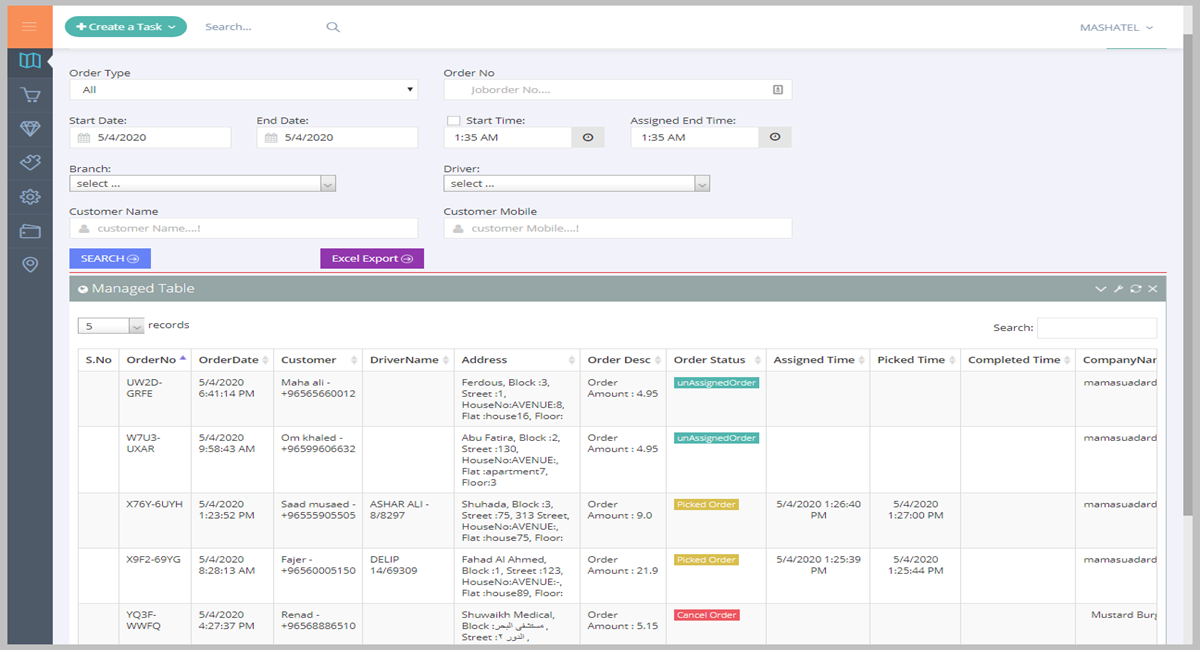Click the Customer Name input field
The image size is (1200, 650).
pos(244,228)
